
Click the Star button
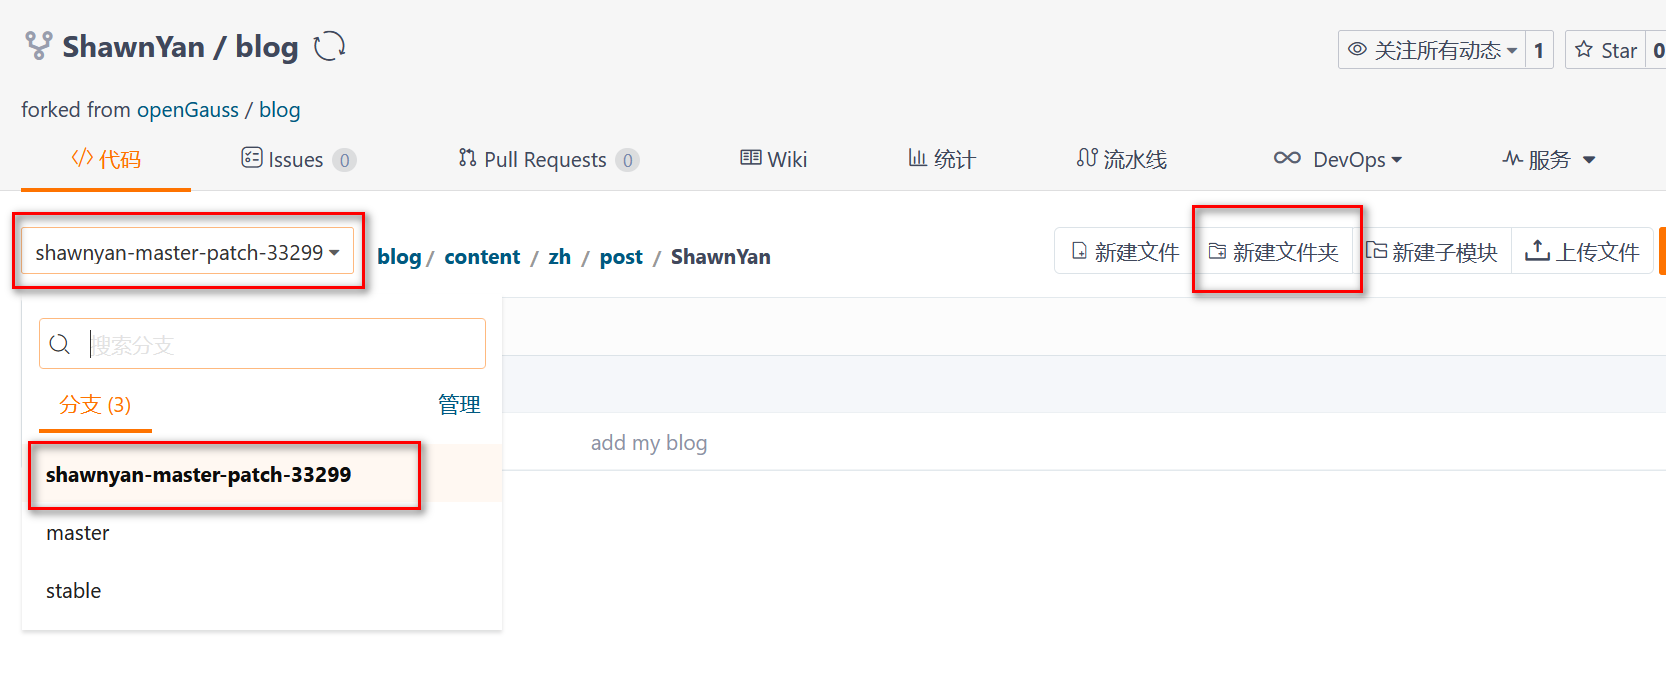point(1606,50)
